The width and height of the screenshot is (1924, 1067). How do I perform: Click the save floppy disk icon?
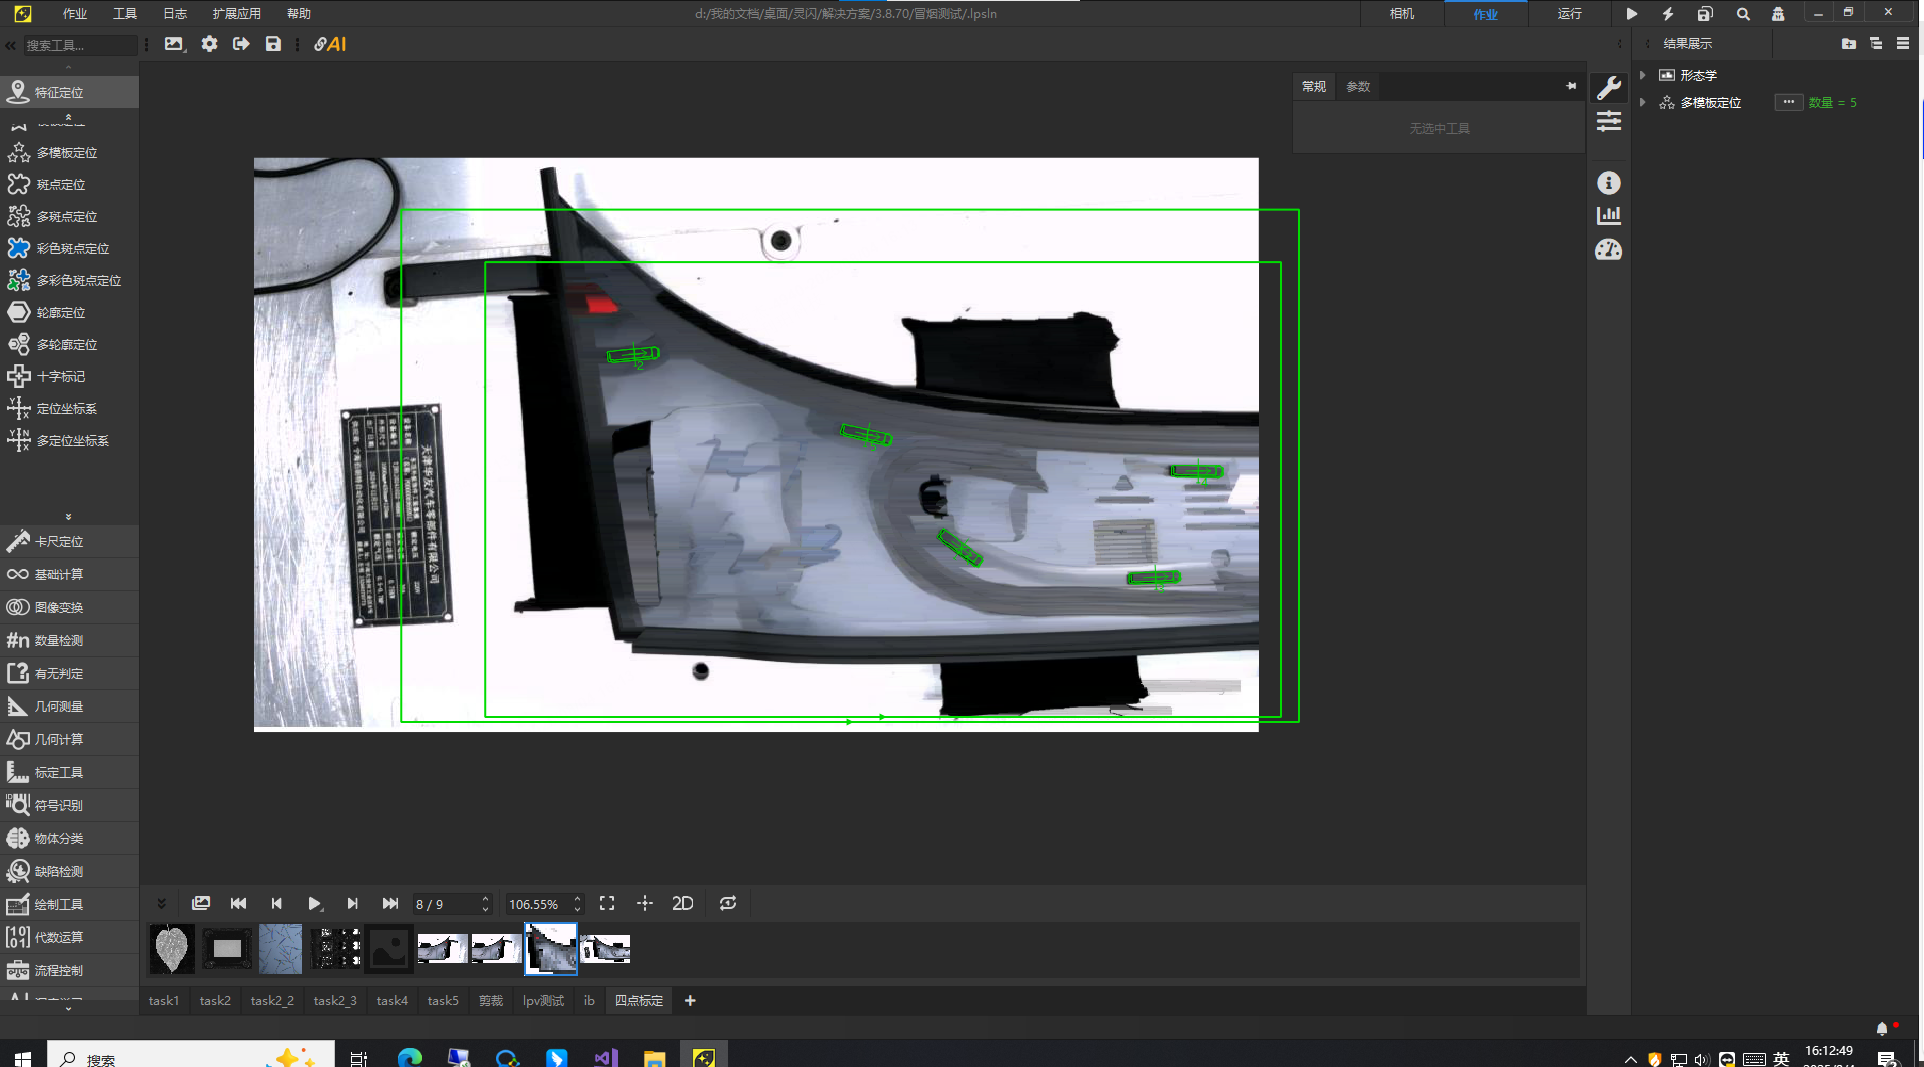click(x=273, y=44)
